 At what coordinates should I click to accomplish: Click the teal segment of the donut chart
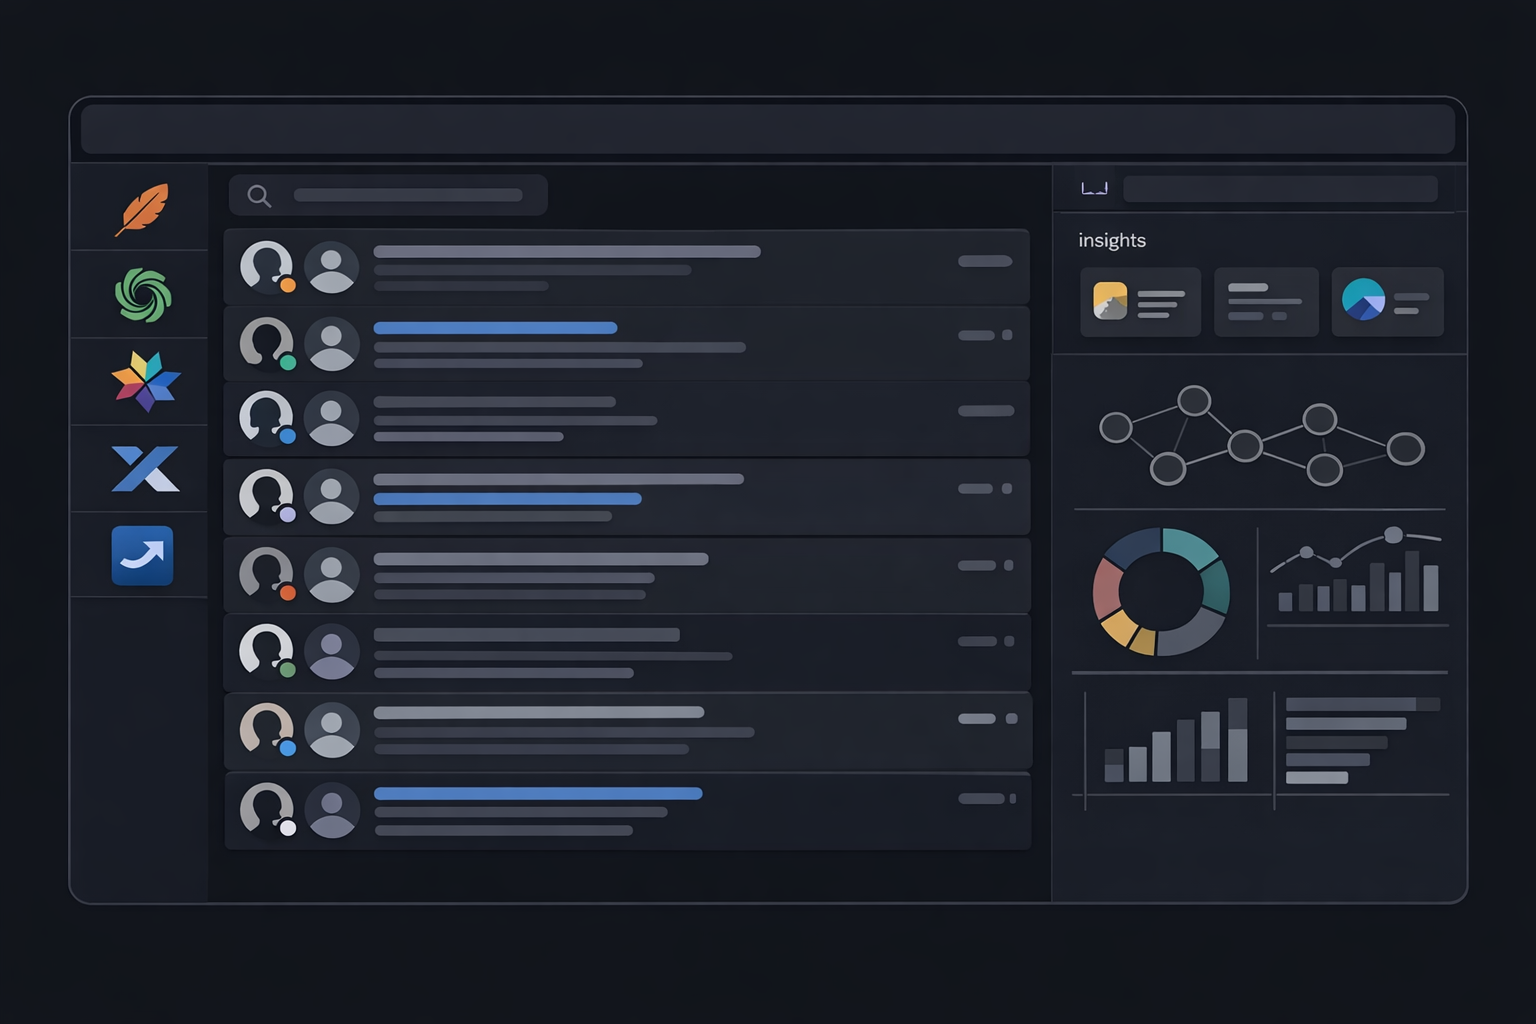[1194, 548]
